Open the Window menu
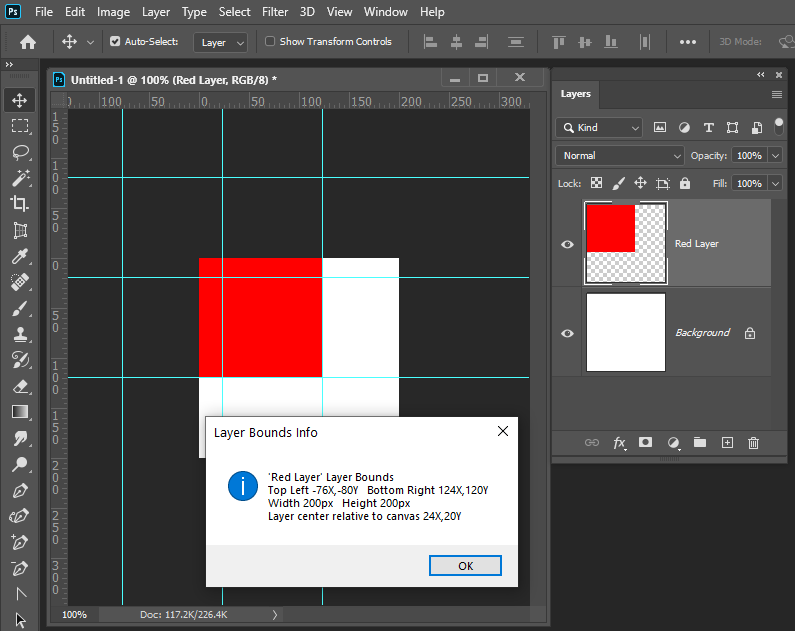Viewport: 795px width, 631px height. [x=385, y=12]
